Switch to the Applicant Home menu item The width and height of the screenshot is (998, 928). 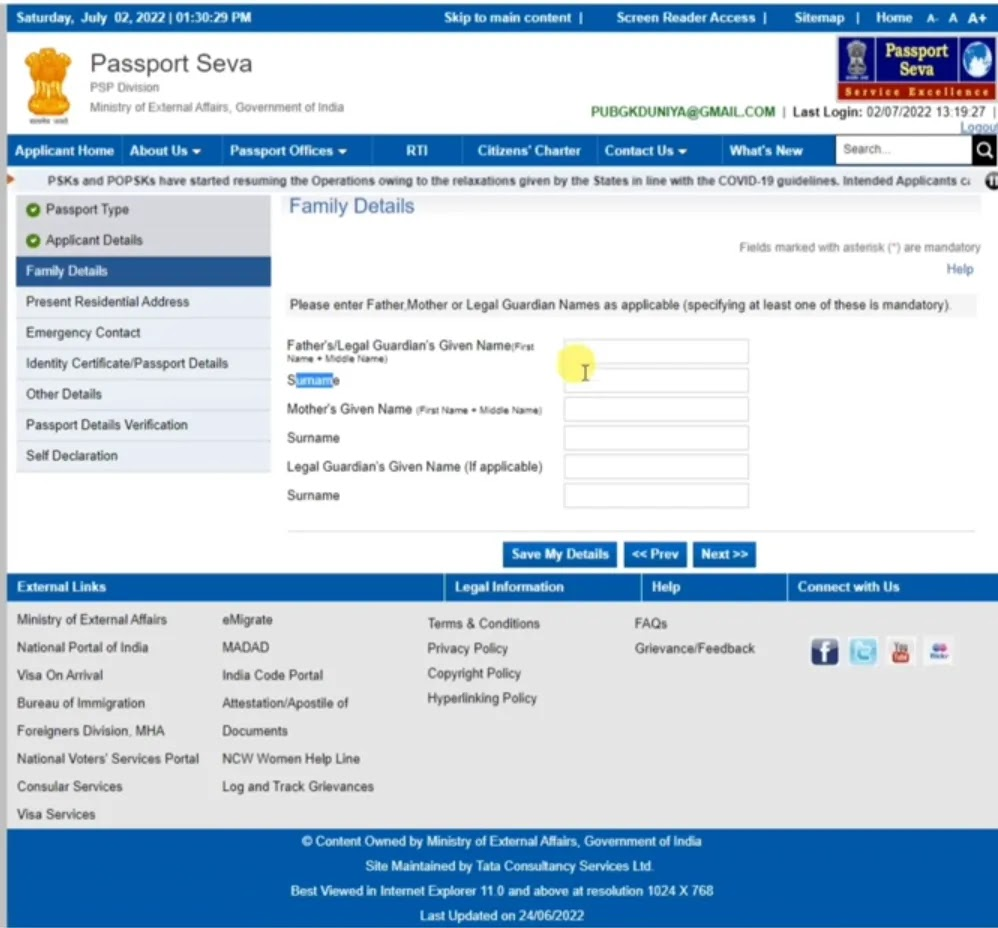coord(64,150)
